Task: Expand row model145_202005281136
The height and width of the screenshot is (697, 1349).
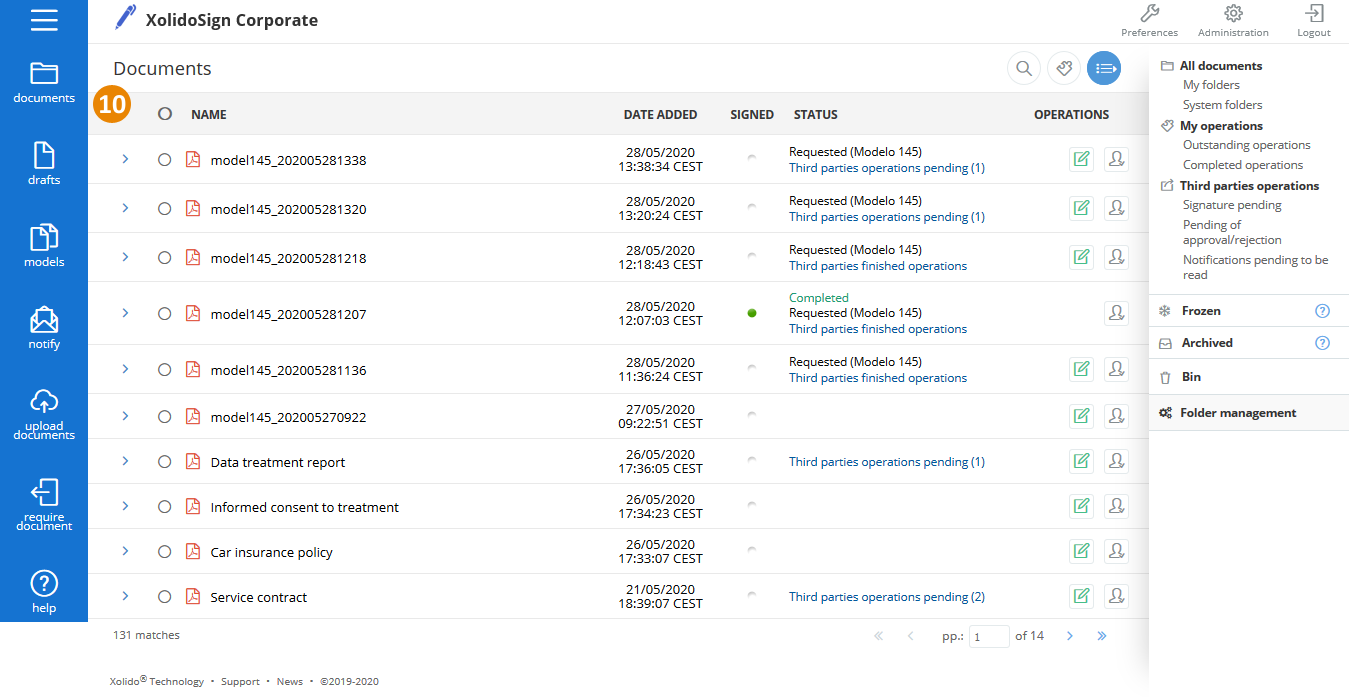Action: [125, 369]
